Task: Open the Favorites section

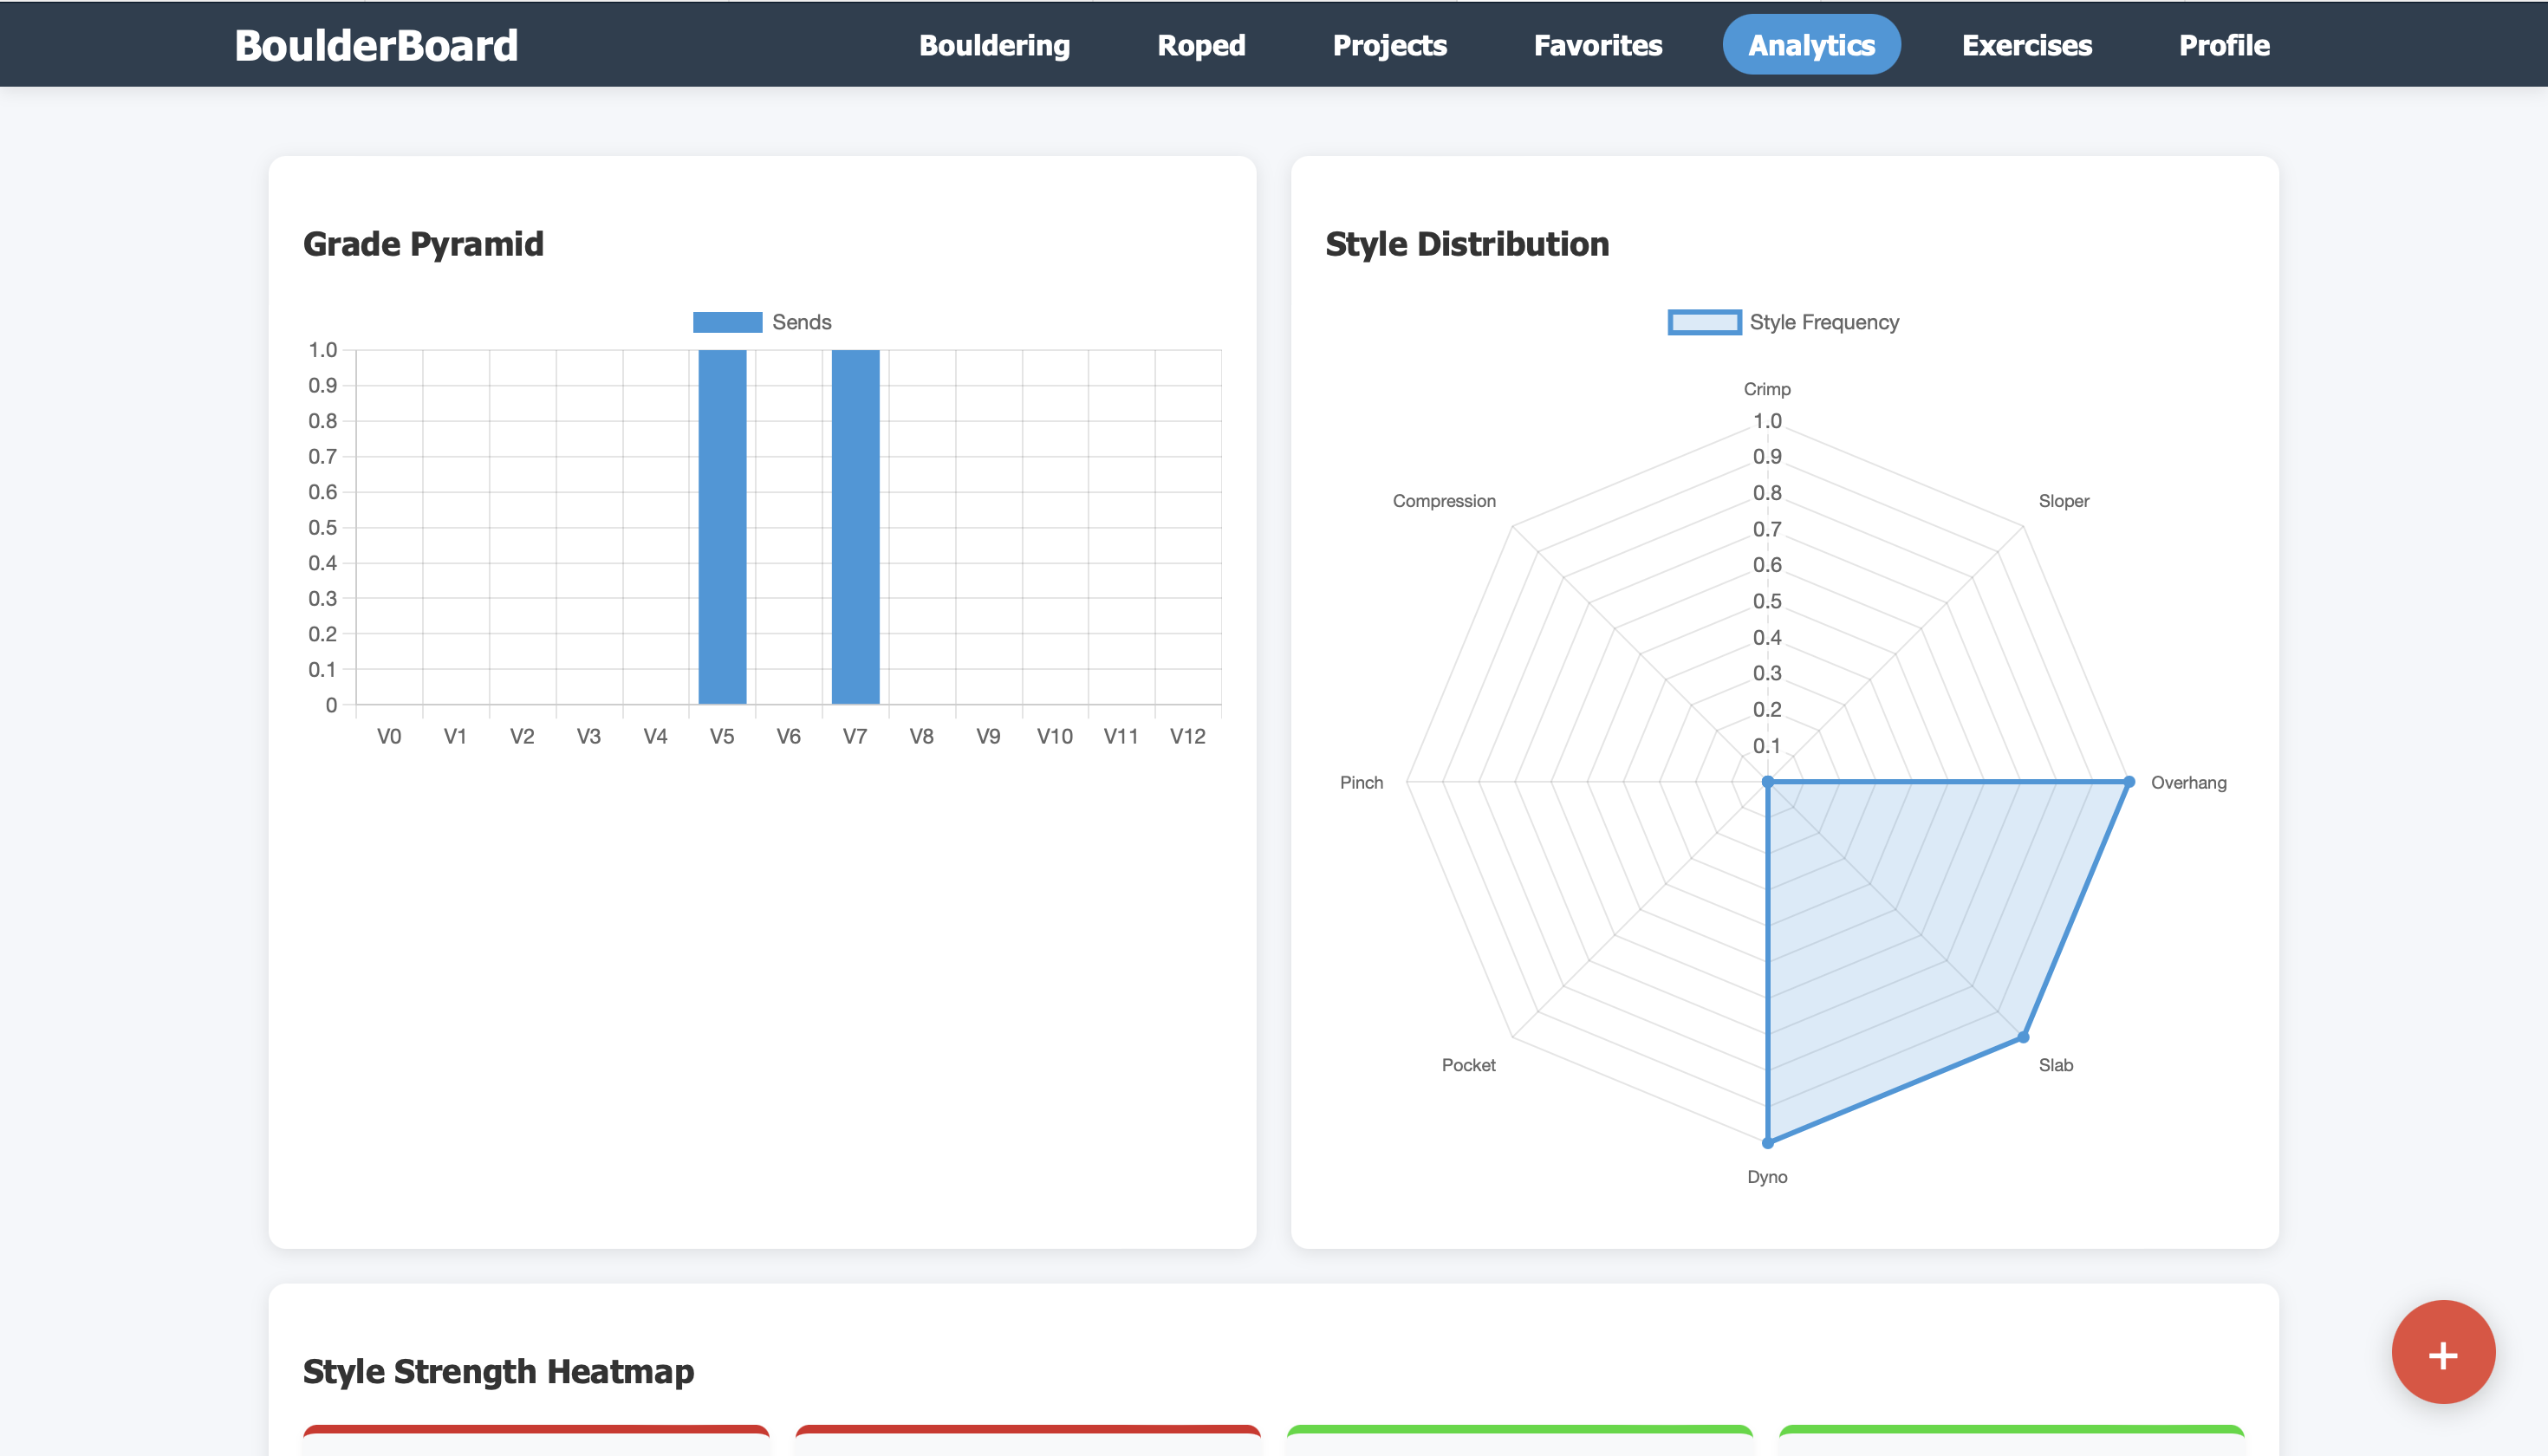Action: click(1597, 45)
